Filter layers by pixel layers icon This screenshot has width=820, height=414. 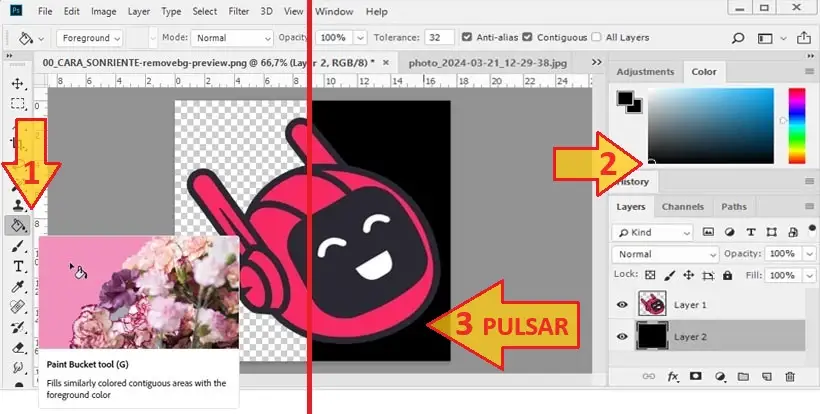pos(708,232)
